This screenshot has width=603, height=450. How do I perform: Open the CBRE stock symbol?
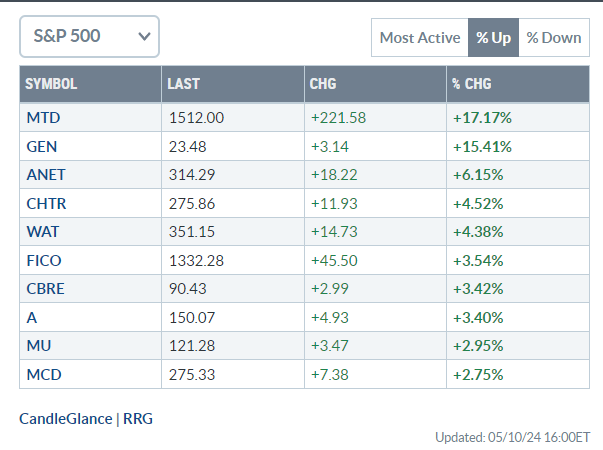[45, 289]
